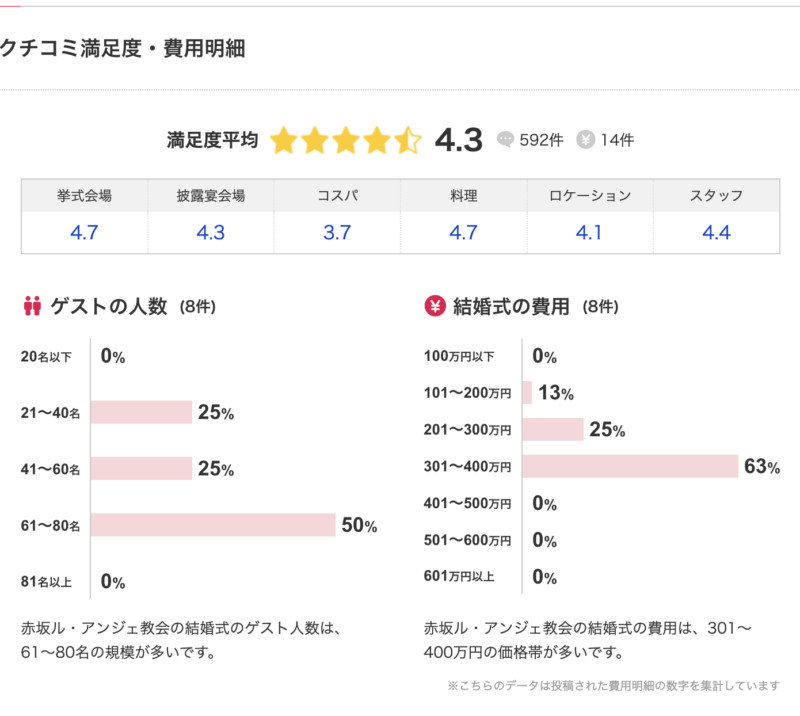Click the スタッフ rating 4.4
Screen dimensions: 800x716
pos(716,233)
